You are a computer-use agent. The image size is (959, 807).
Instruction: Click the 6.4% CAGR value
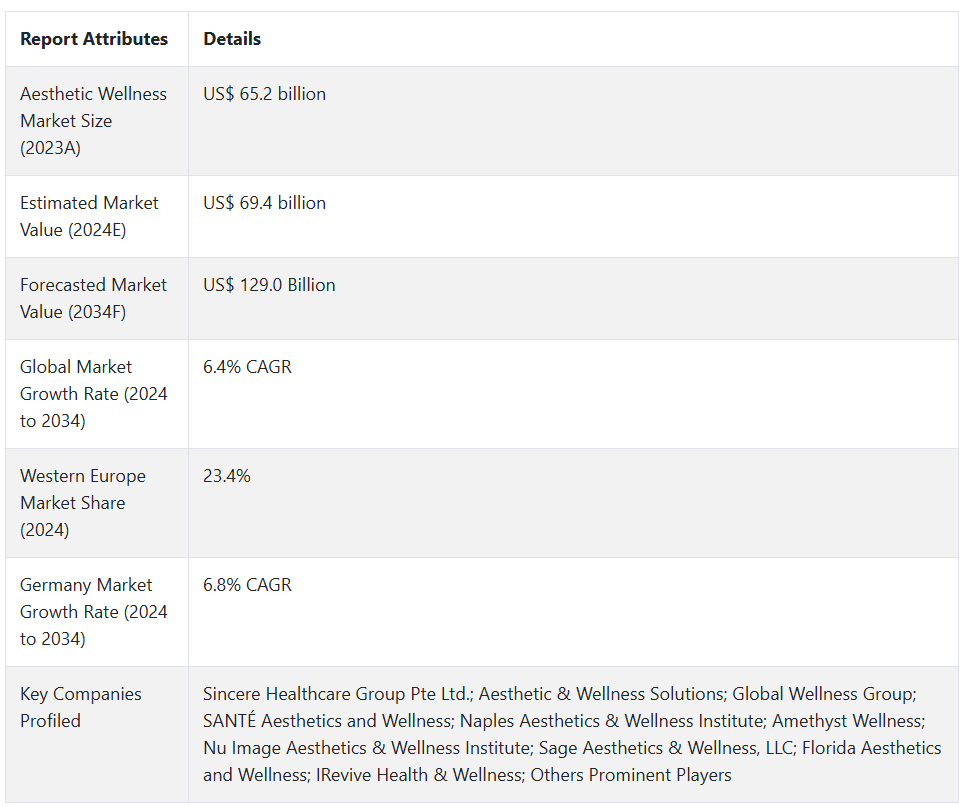pyautogui.click(x=247, y=367)
